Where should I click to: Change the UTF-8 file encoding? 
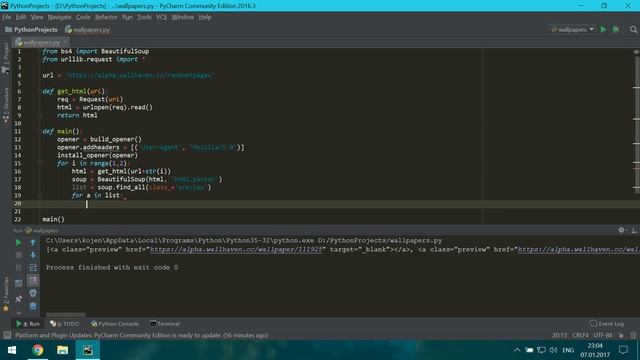coord(603,335)
